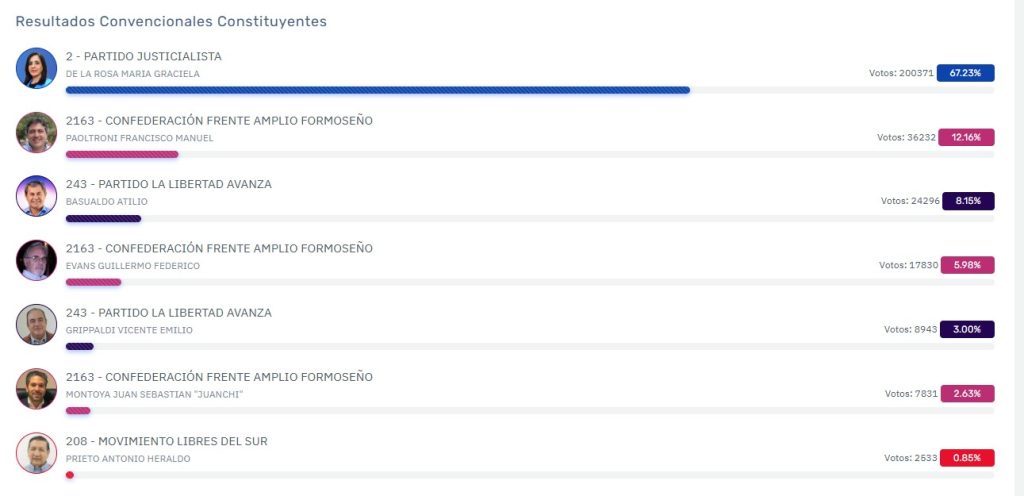This screenshot has width=1024, height=496.
Task: Click the 5.98% percentage badge
Action: coord(967,265)
